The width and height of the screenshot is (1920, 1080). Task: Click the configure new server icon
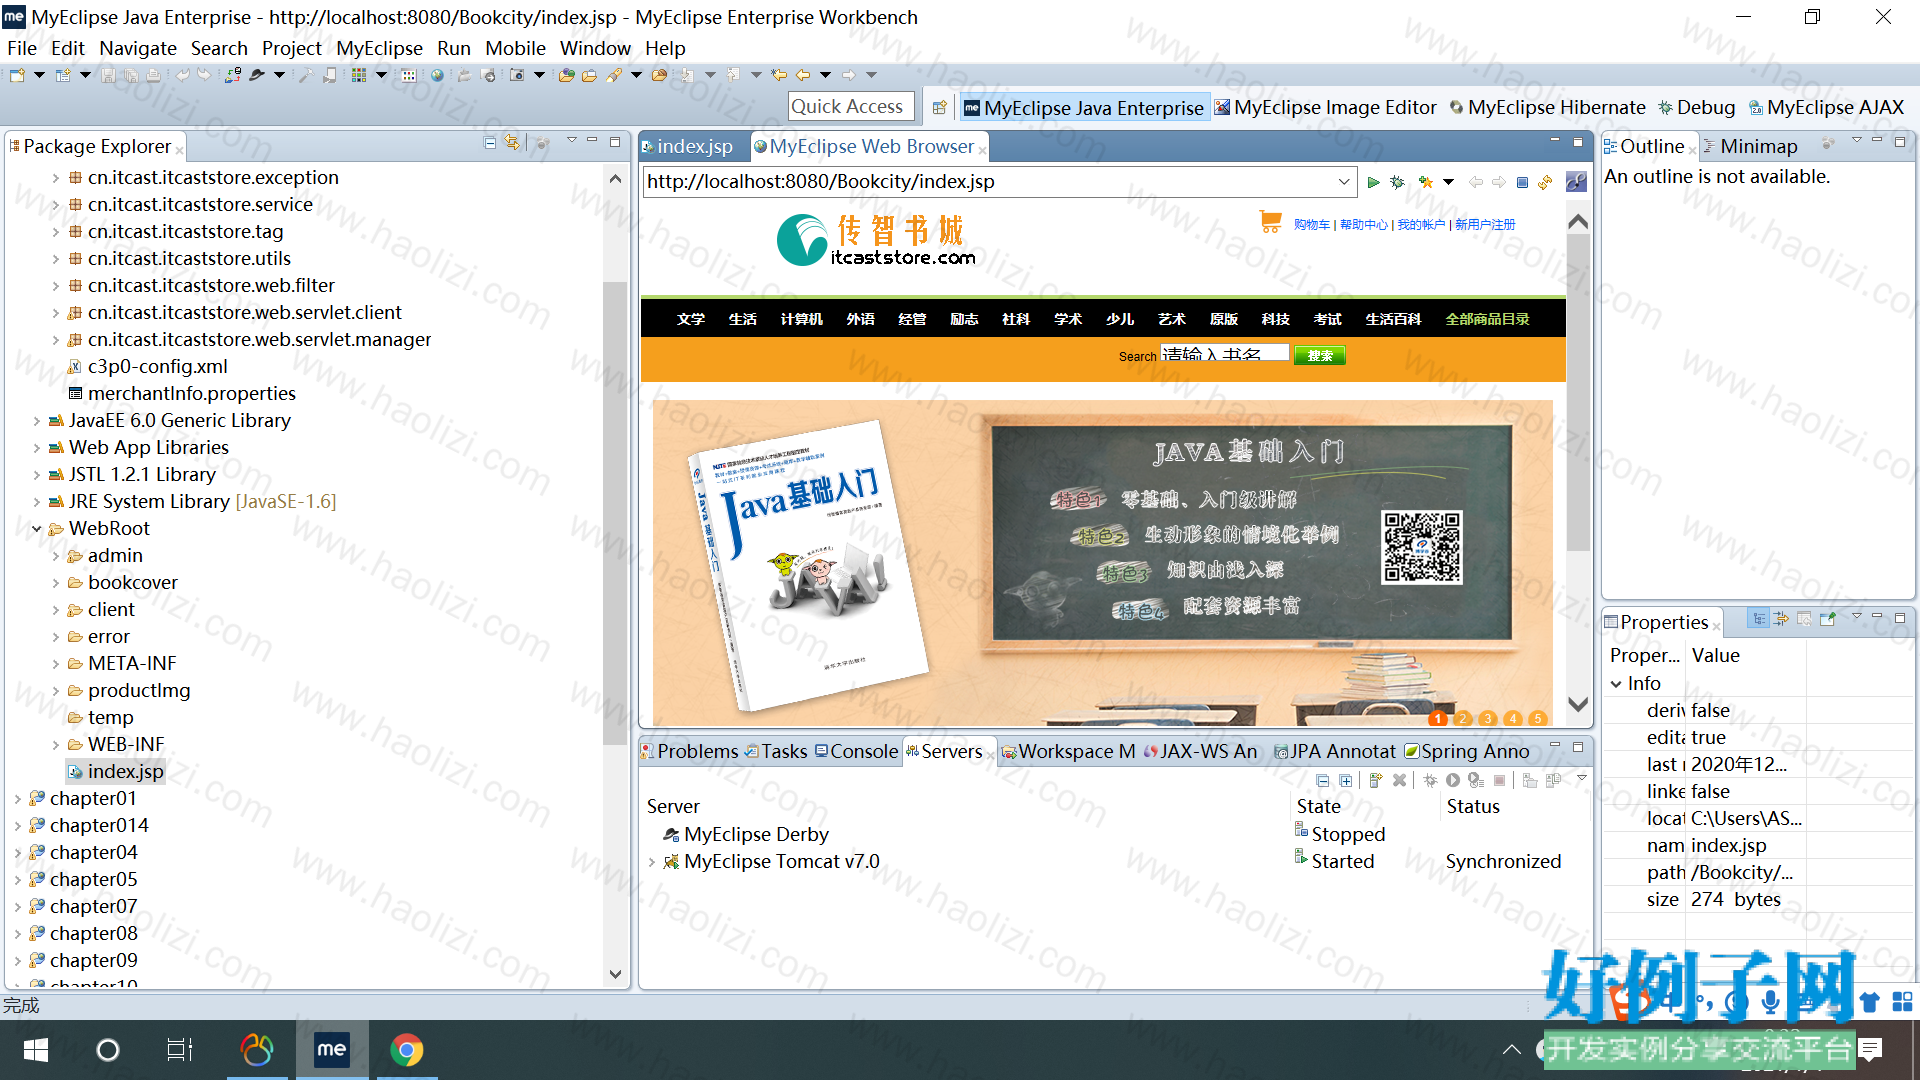(x=1376, y=780)
